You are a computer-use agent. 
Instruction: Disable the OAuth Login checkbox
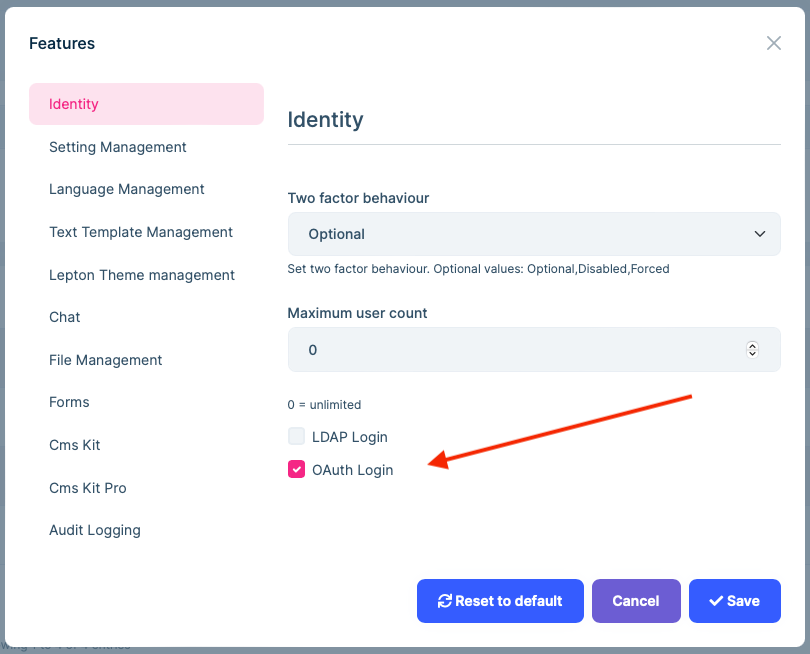click(296, 468)
